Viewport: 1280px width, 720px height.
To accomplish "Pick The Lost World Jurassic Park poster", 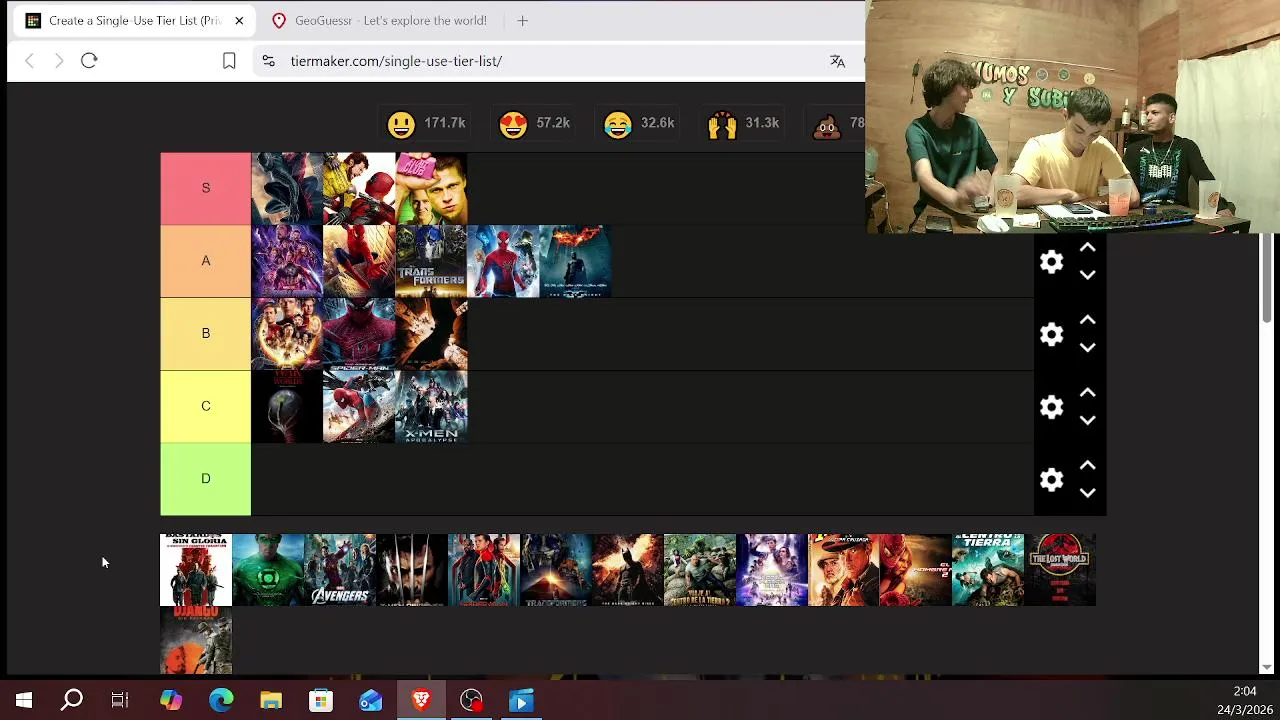I will 1060,570.
